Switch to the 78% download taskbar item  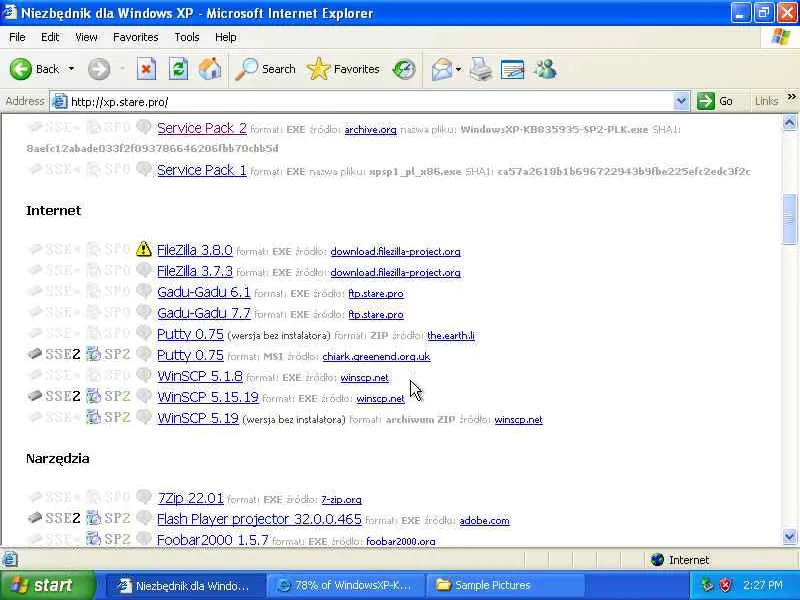click(x=347, y=585)
